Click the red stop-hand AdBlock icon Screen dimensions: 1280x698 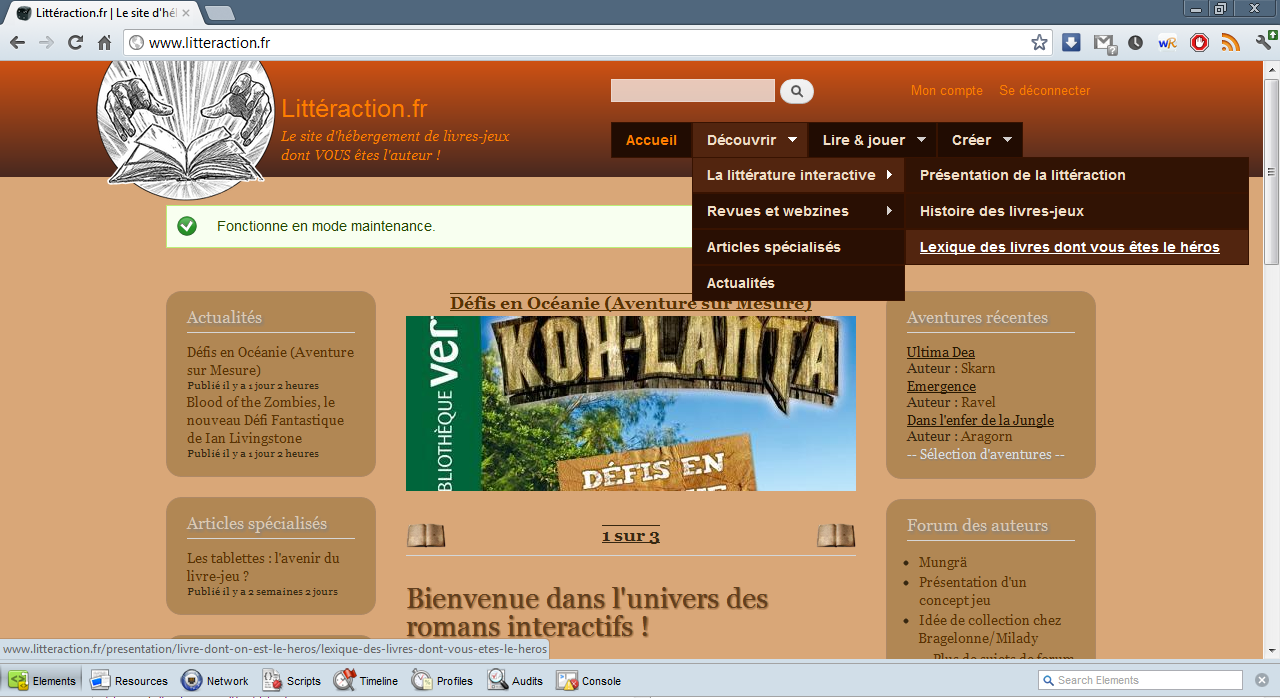(1199, 43)
